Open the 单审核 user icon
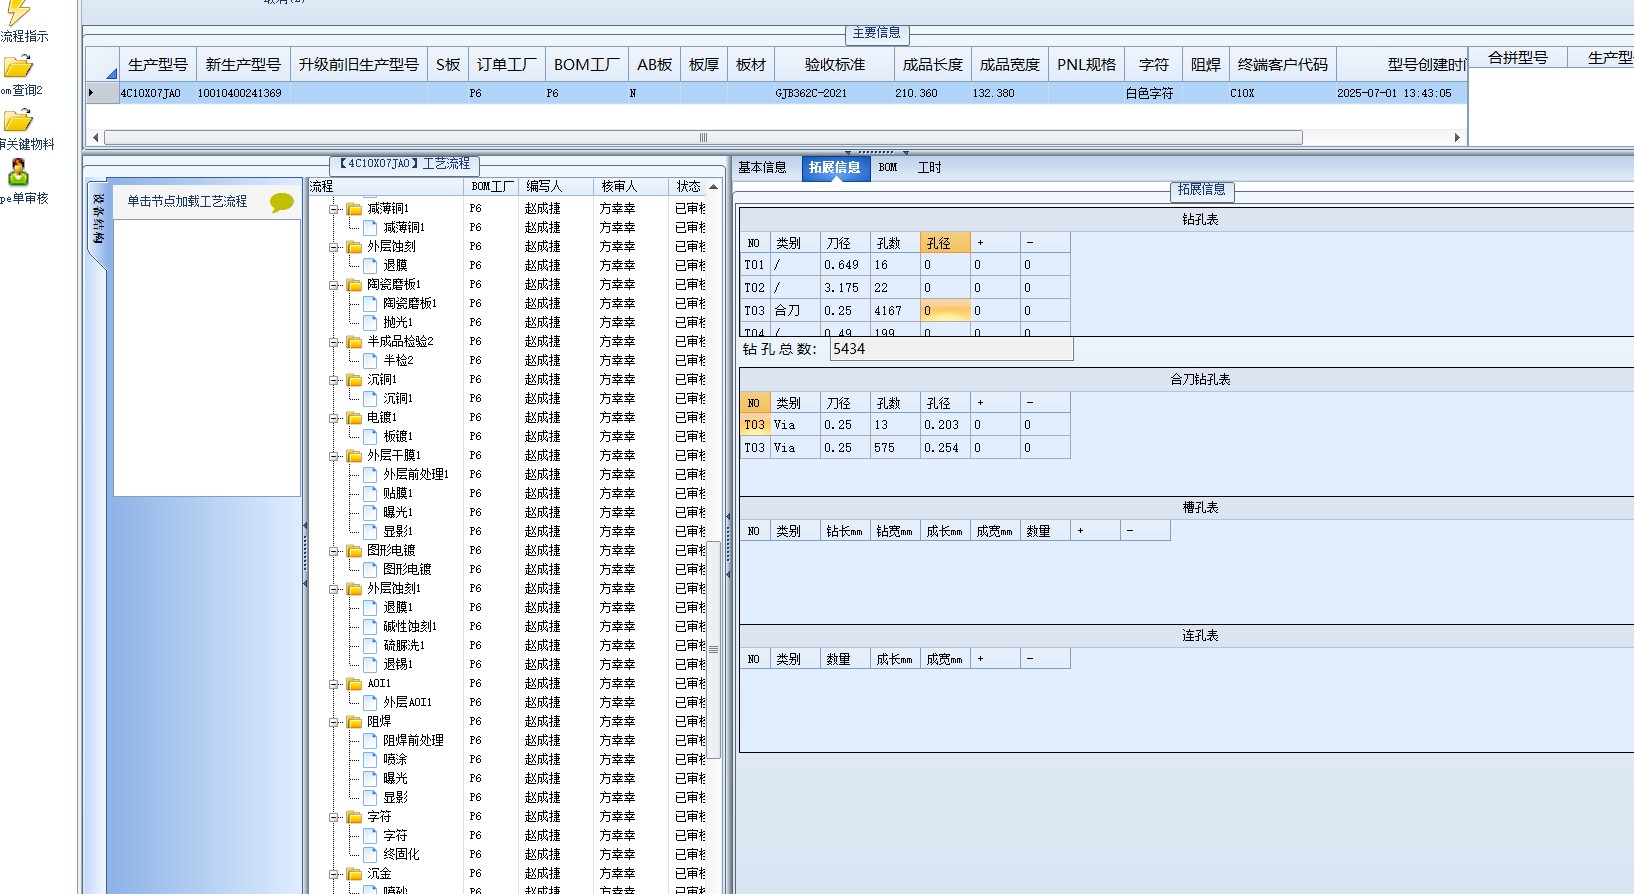This screenshot has height=894, width=1634. [x=18, y=173]
